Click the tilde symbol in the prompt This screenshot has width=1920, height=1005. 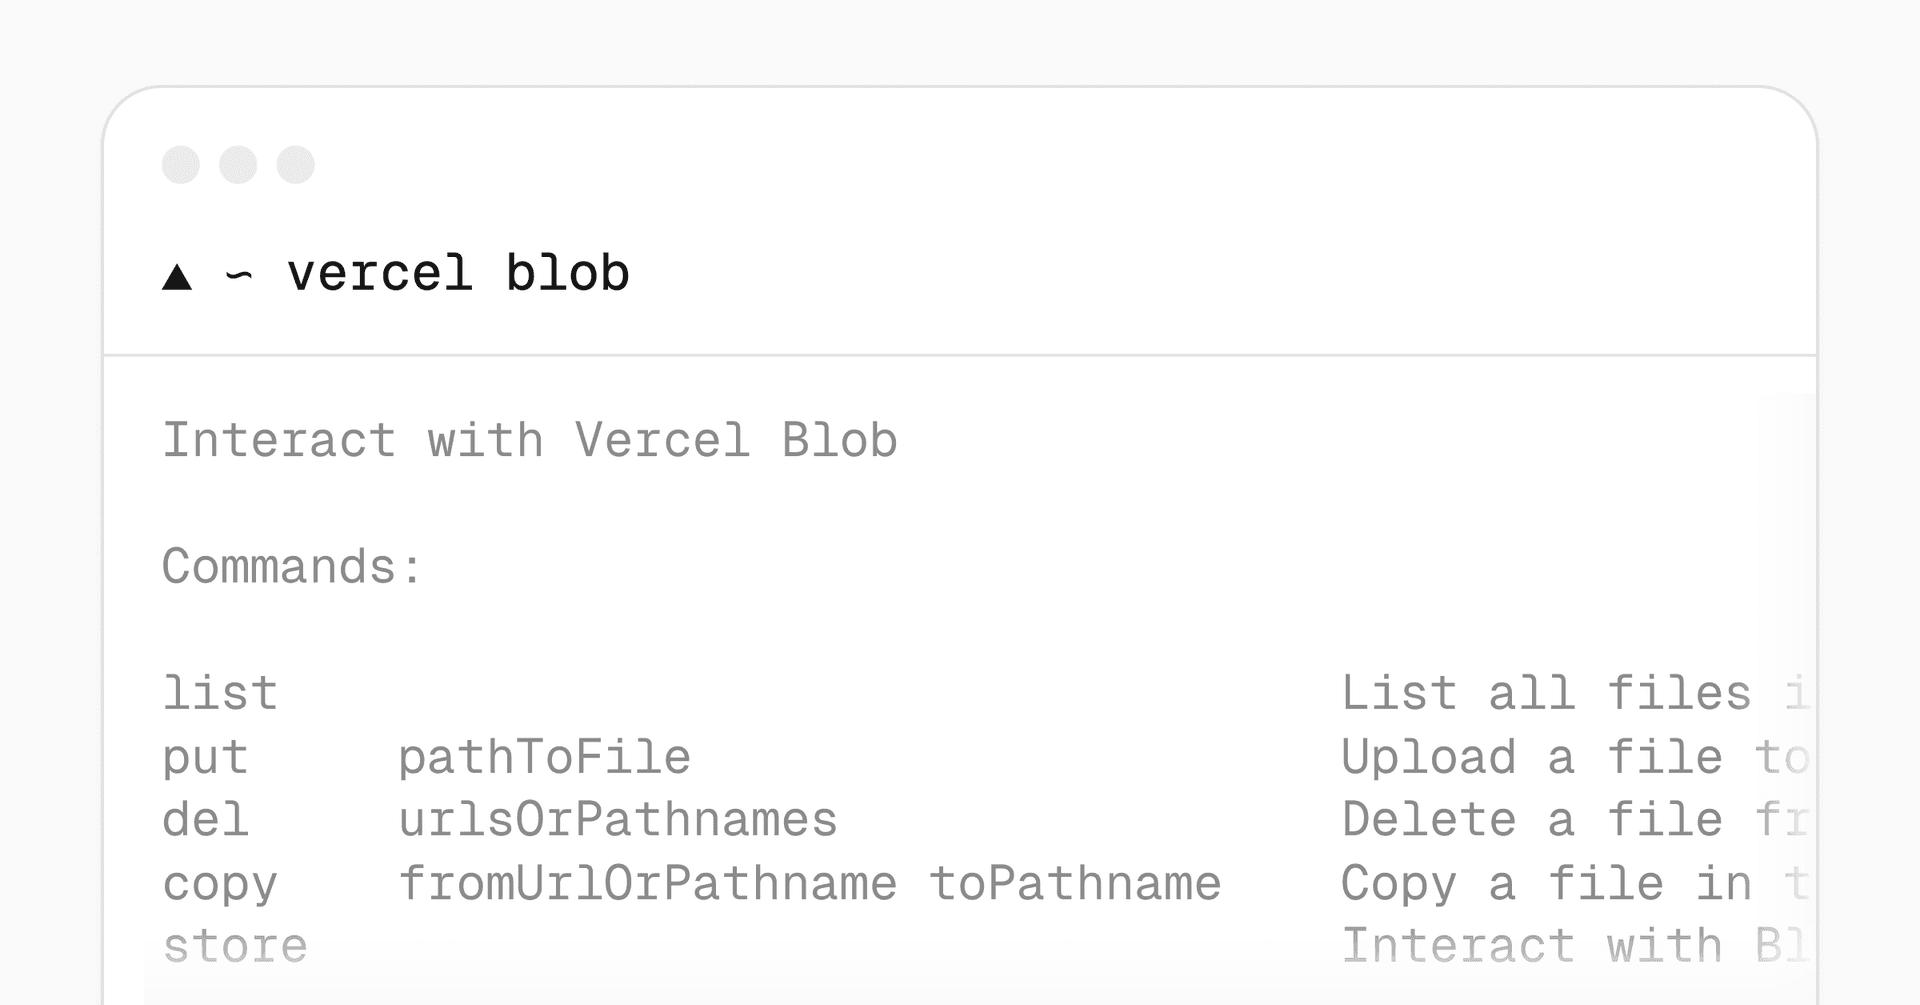239,275
